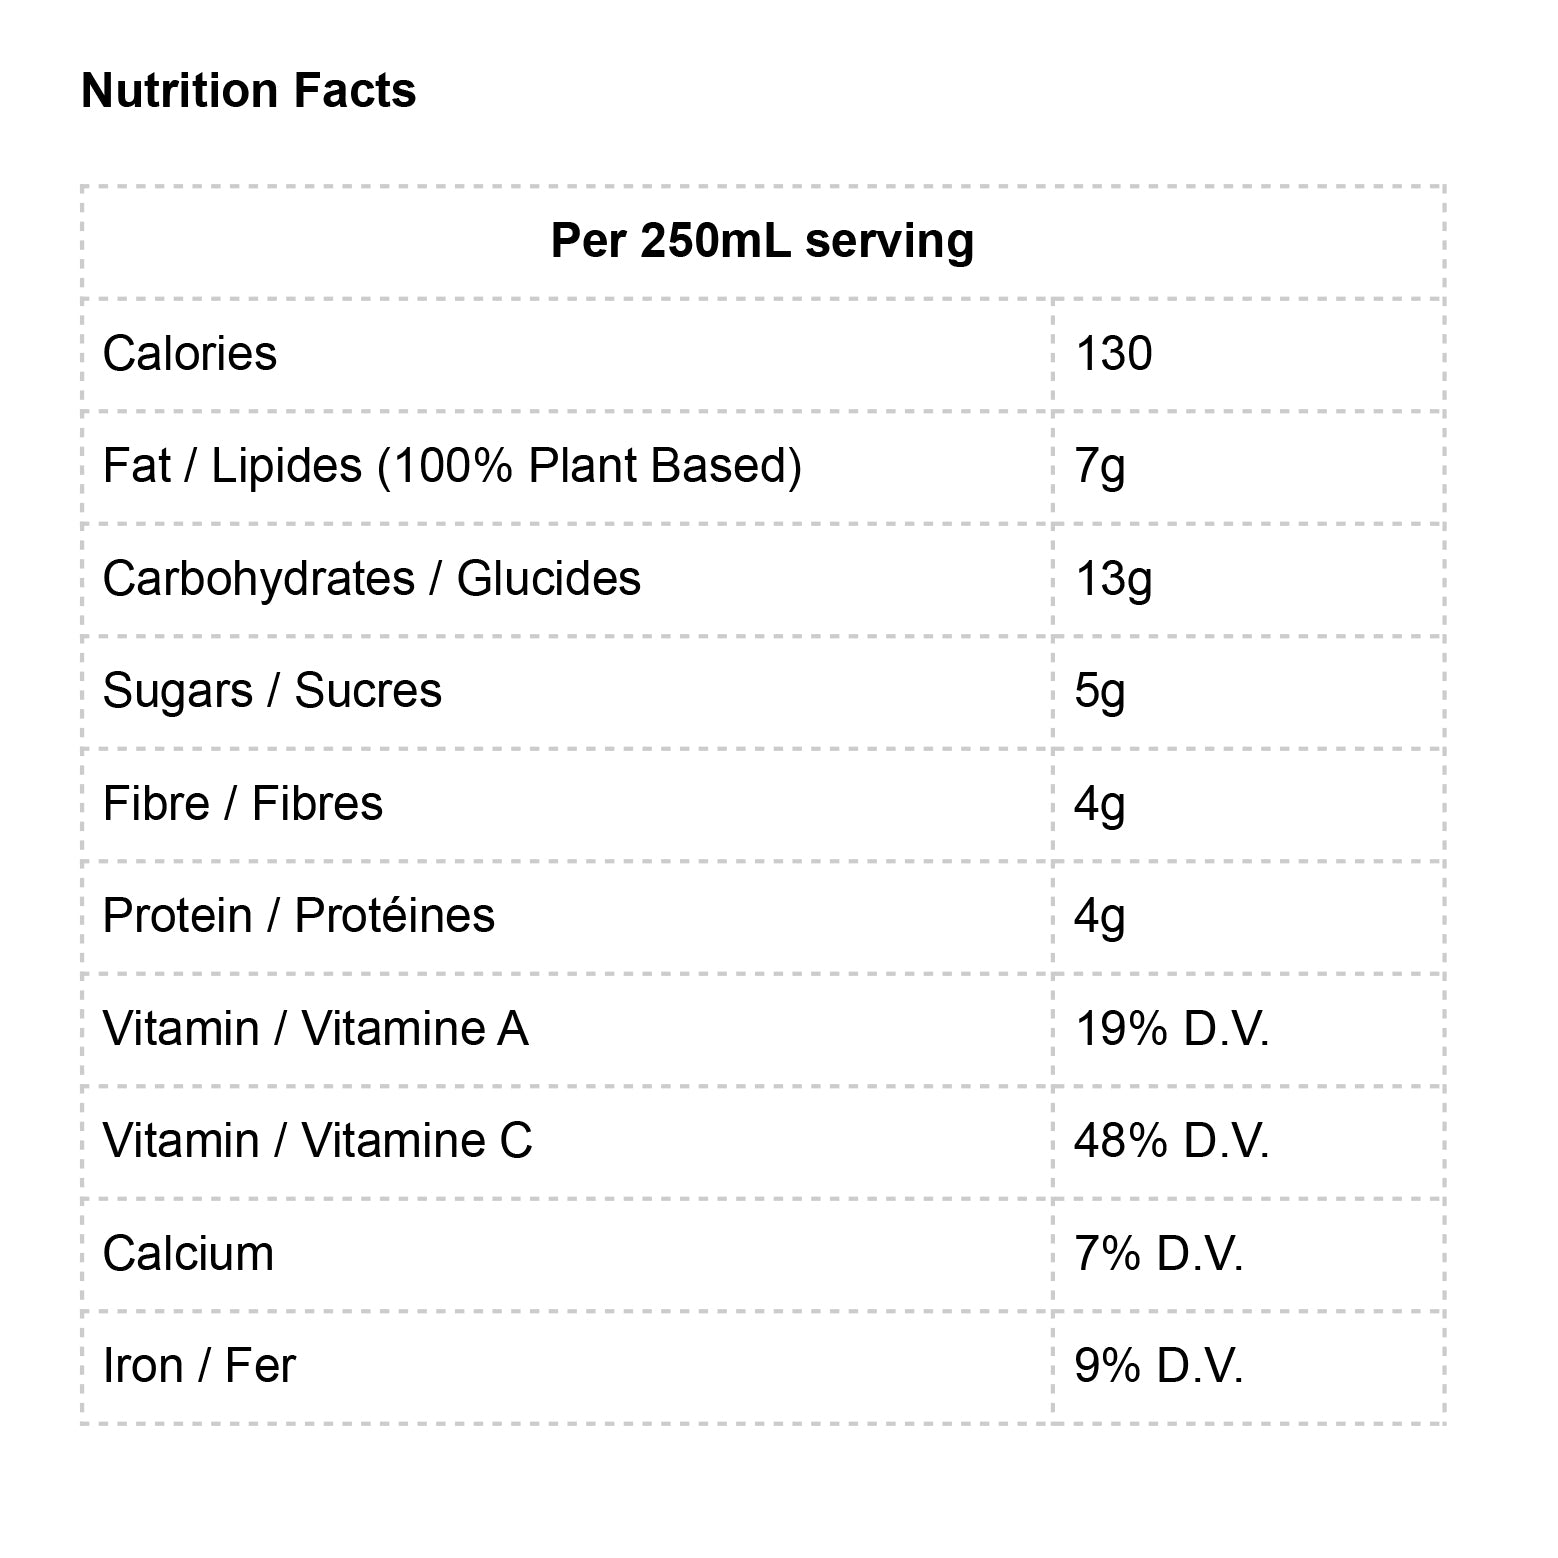Click the 130 calories value

[1113, 354]
